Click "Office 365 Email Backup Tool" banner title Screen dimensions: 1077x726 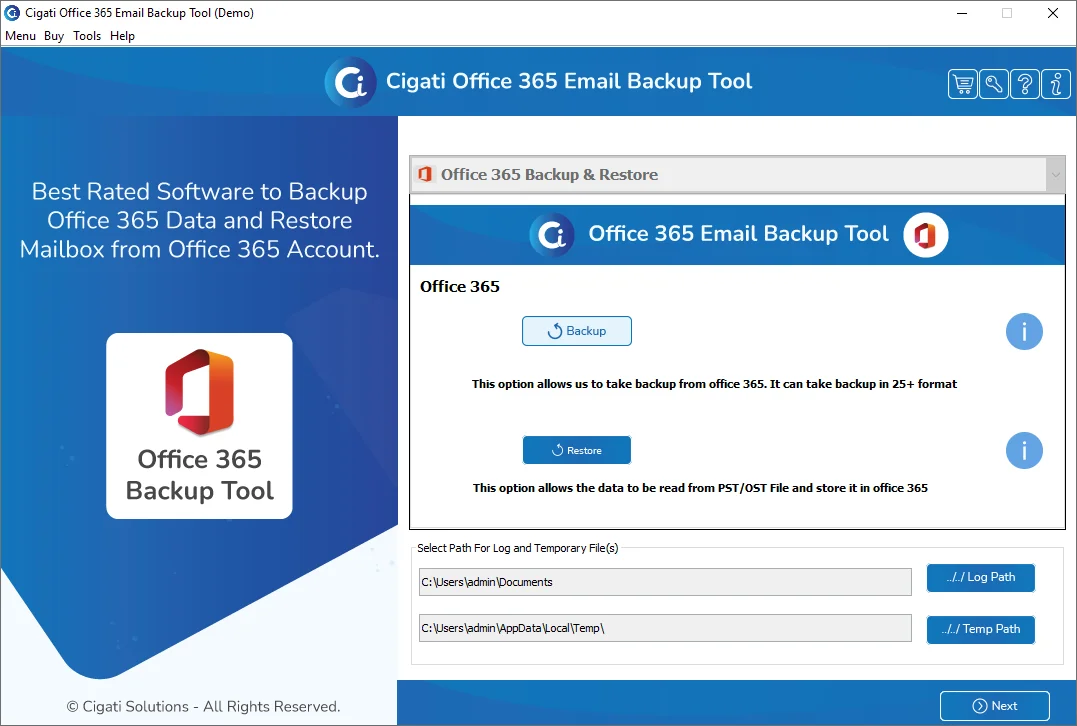coord(738,234)
